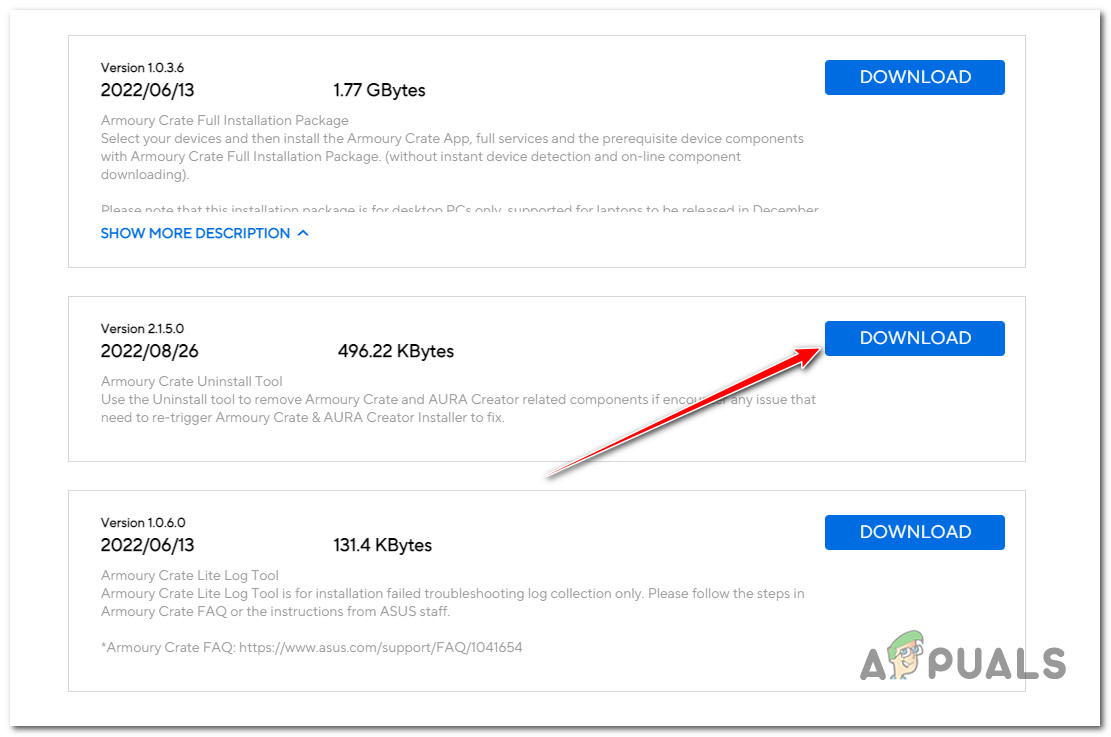The image size is (1111, 737).
Task: Click the Version 2.1.5.0 label
Action: tap(143, 329)
